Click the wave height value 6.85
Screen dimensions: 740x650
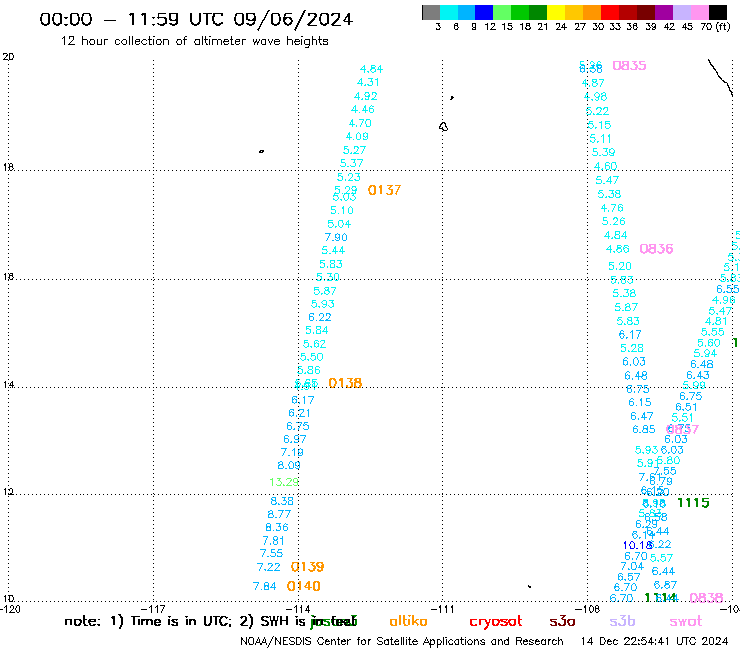point(644,430)
